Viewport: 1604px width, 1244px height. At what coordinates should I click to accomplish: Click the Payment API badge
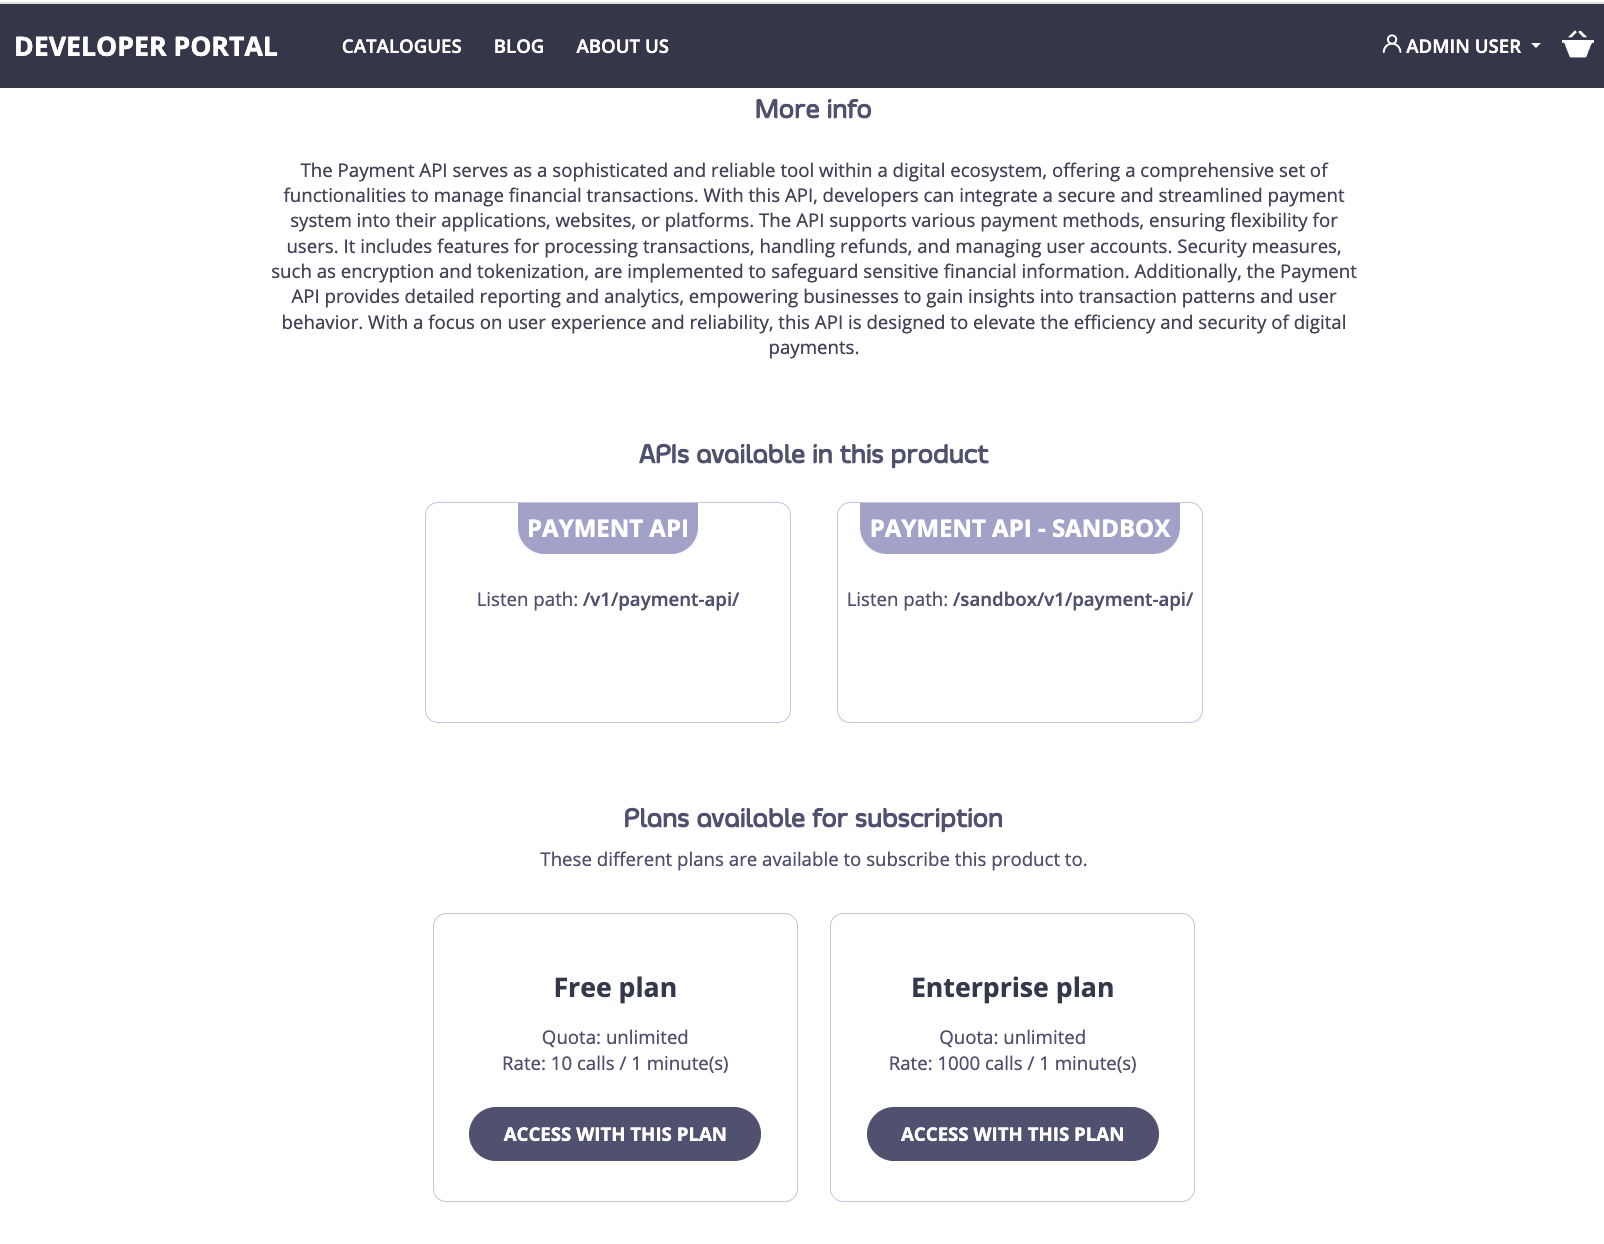tap(608, 528)
